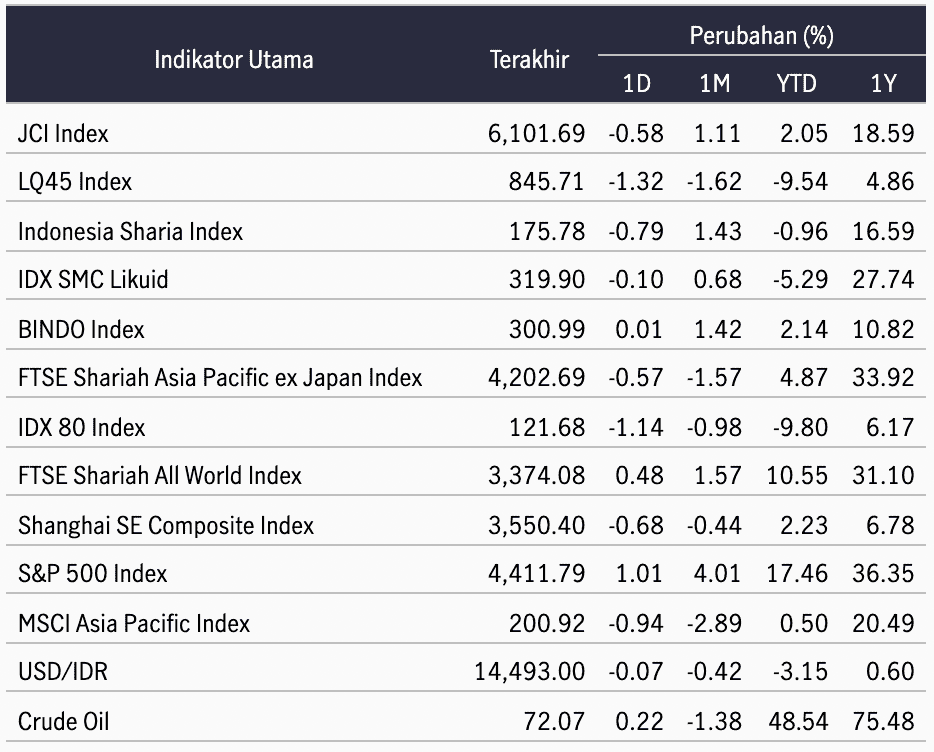The width and height of the screenshot is (934, 752).
Task: Select S&P 500 last value 4,411.79
Action: 536,574
